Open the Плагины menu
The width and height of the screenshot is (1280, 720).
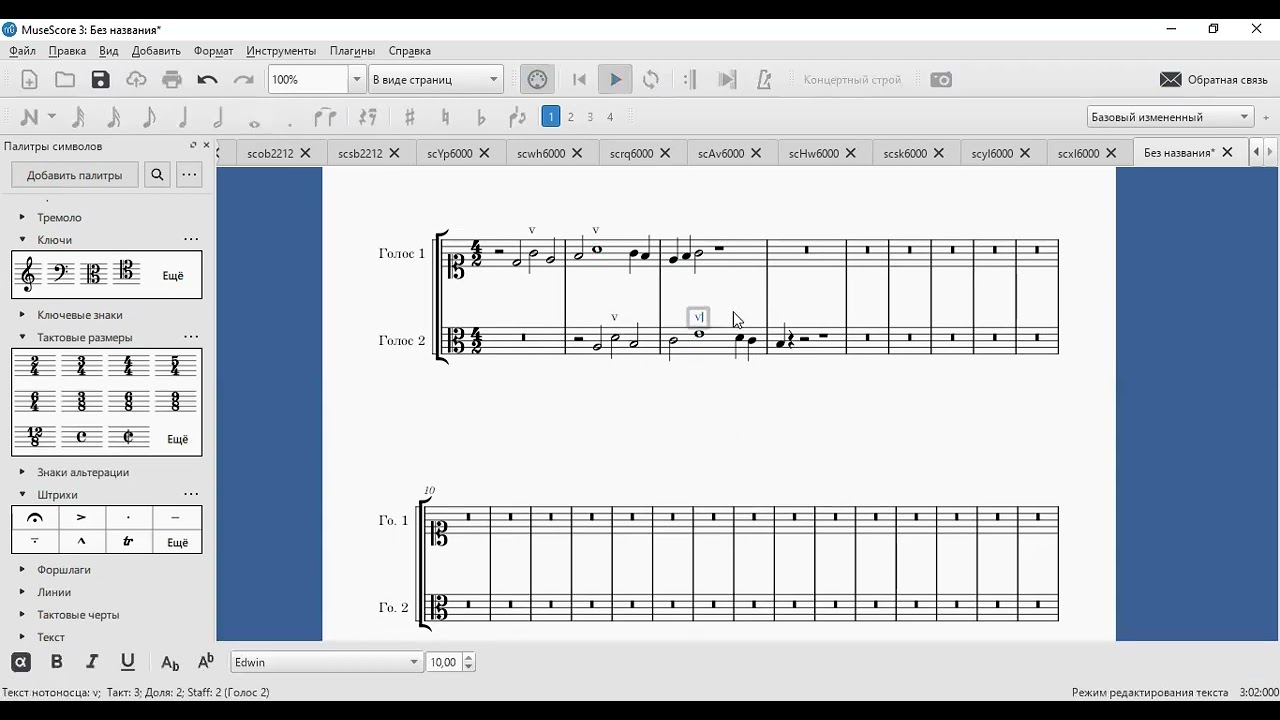pos(352,51)
